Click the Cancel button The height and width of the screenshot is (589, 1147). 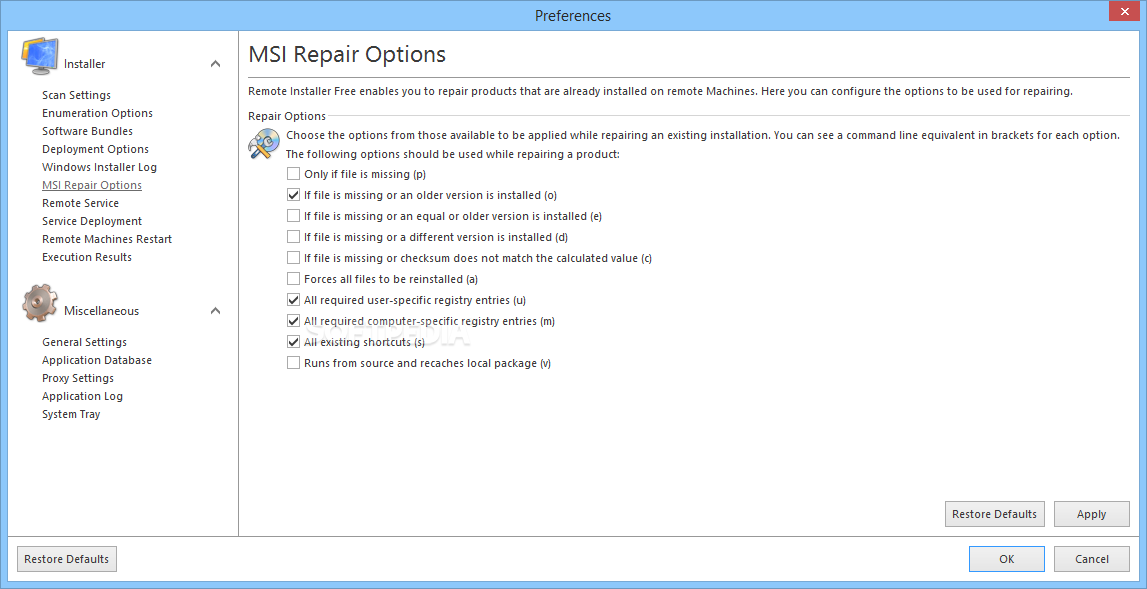1091,559
